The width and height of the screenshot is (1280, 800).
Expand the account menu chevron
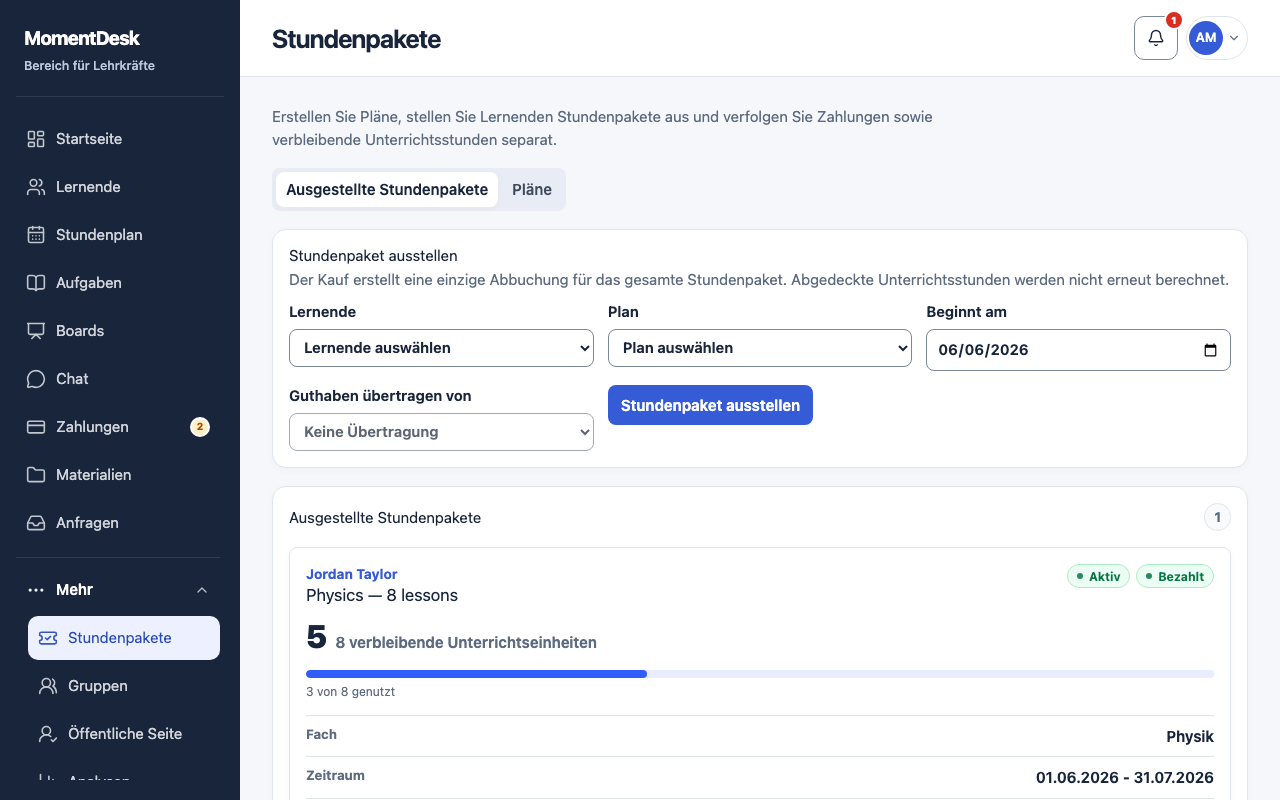point(1234,38)
